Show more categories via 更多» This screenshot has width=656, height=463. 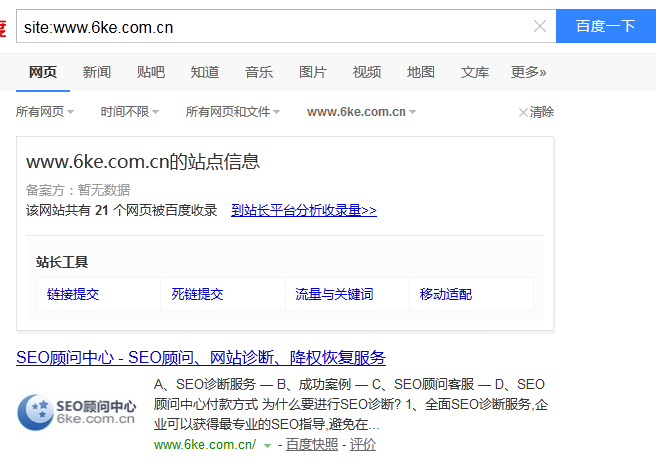[528, 72]
